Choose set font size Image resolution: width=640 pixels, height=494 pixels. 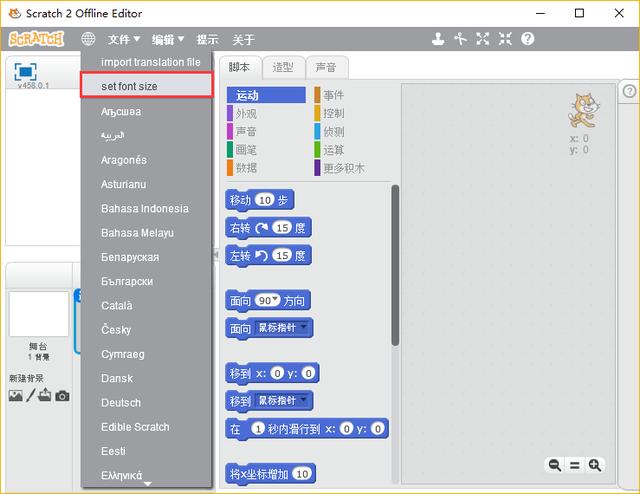[x=147, y=86]
